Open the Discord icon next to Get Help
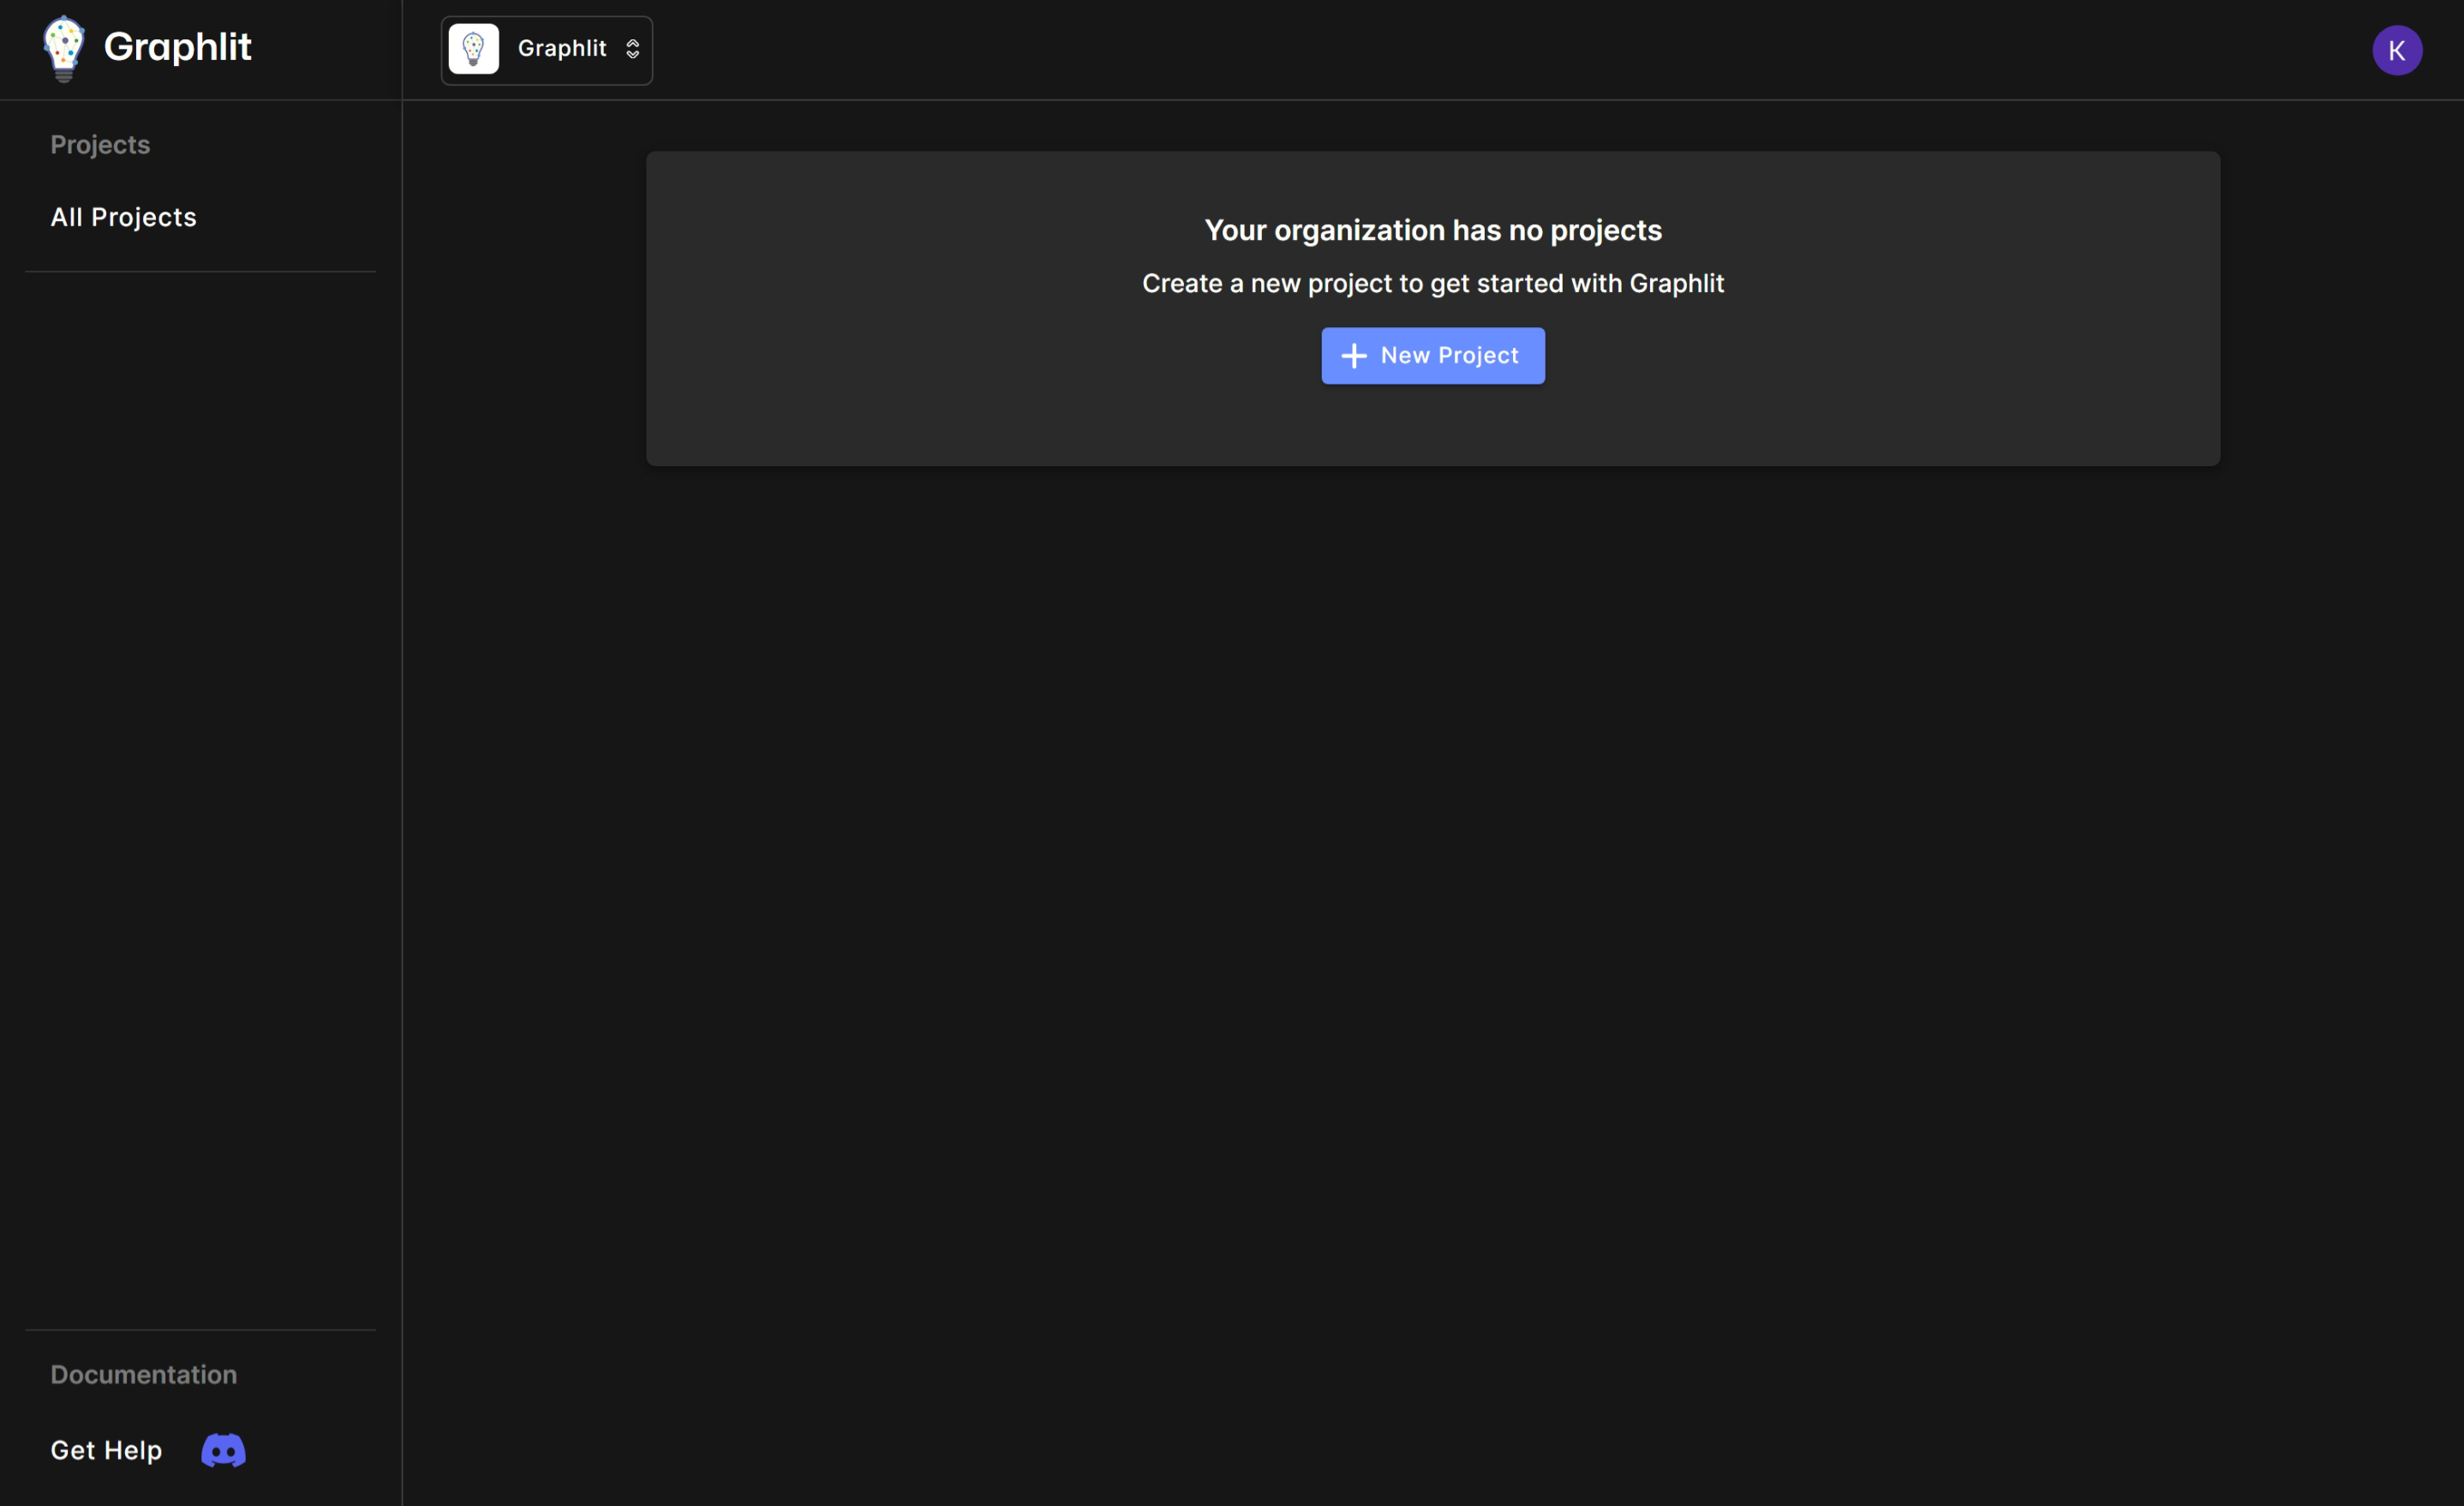Viewport: 2464px width, 1506px height. [223, 1450]
